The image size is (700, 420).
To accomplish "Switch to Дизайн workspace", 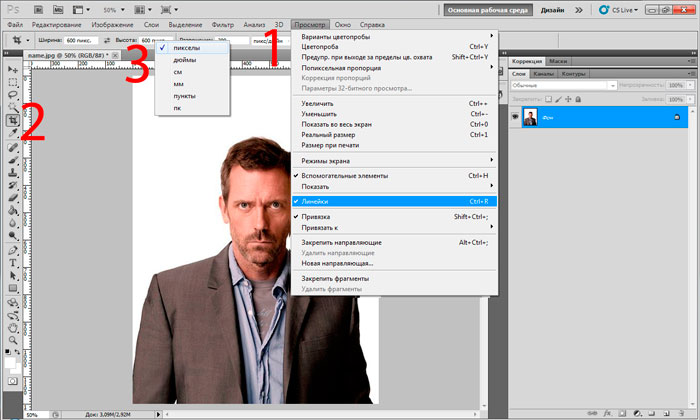I will [x=552, y=10].
